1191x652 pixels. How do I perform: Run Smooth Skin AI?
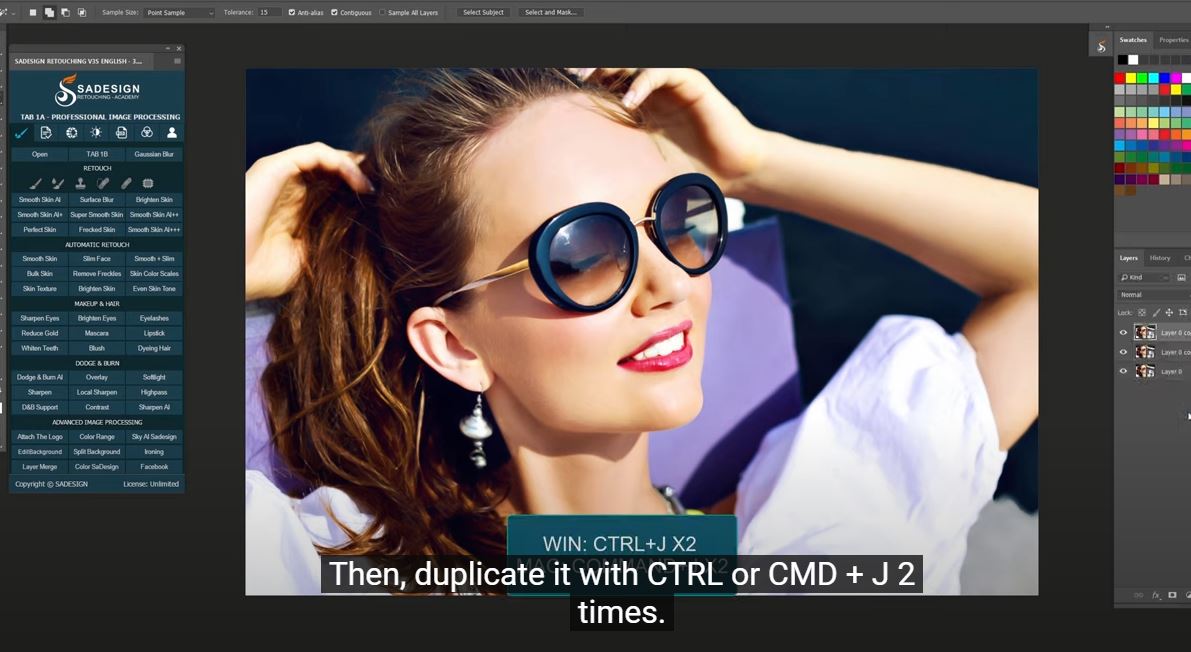(x=39, y=200)
